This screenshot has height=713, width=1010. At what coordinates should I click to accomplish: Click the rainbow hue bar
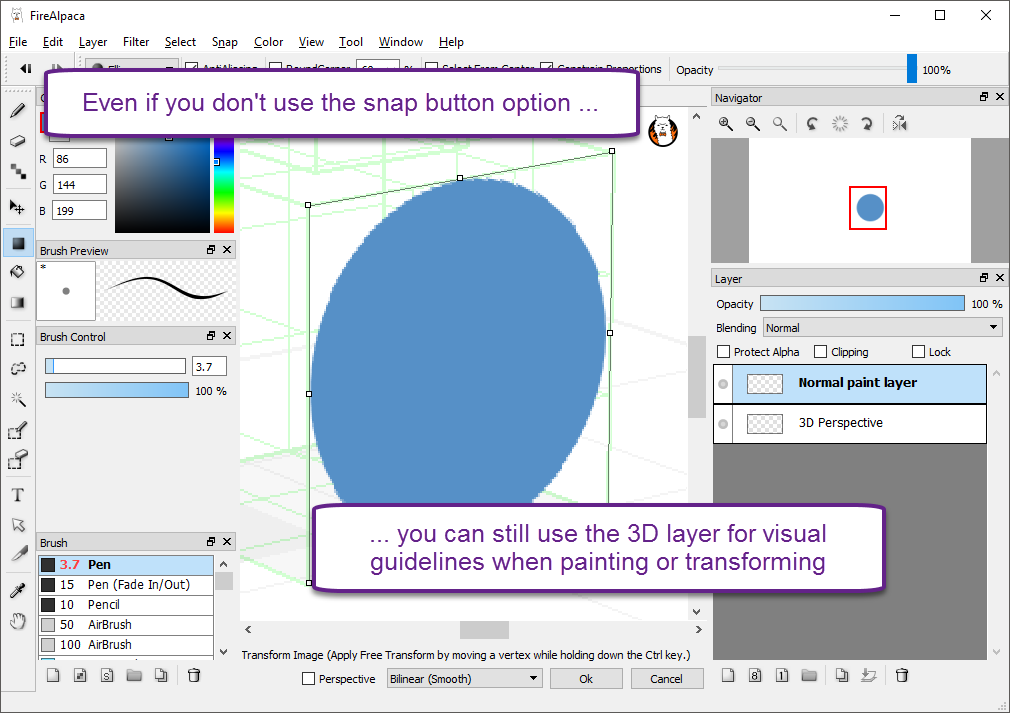224,185
